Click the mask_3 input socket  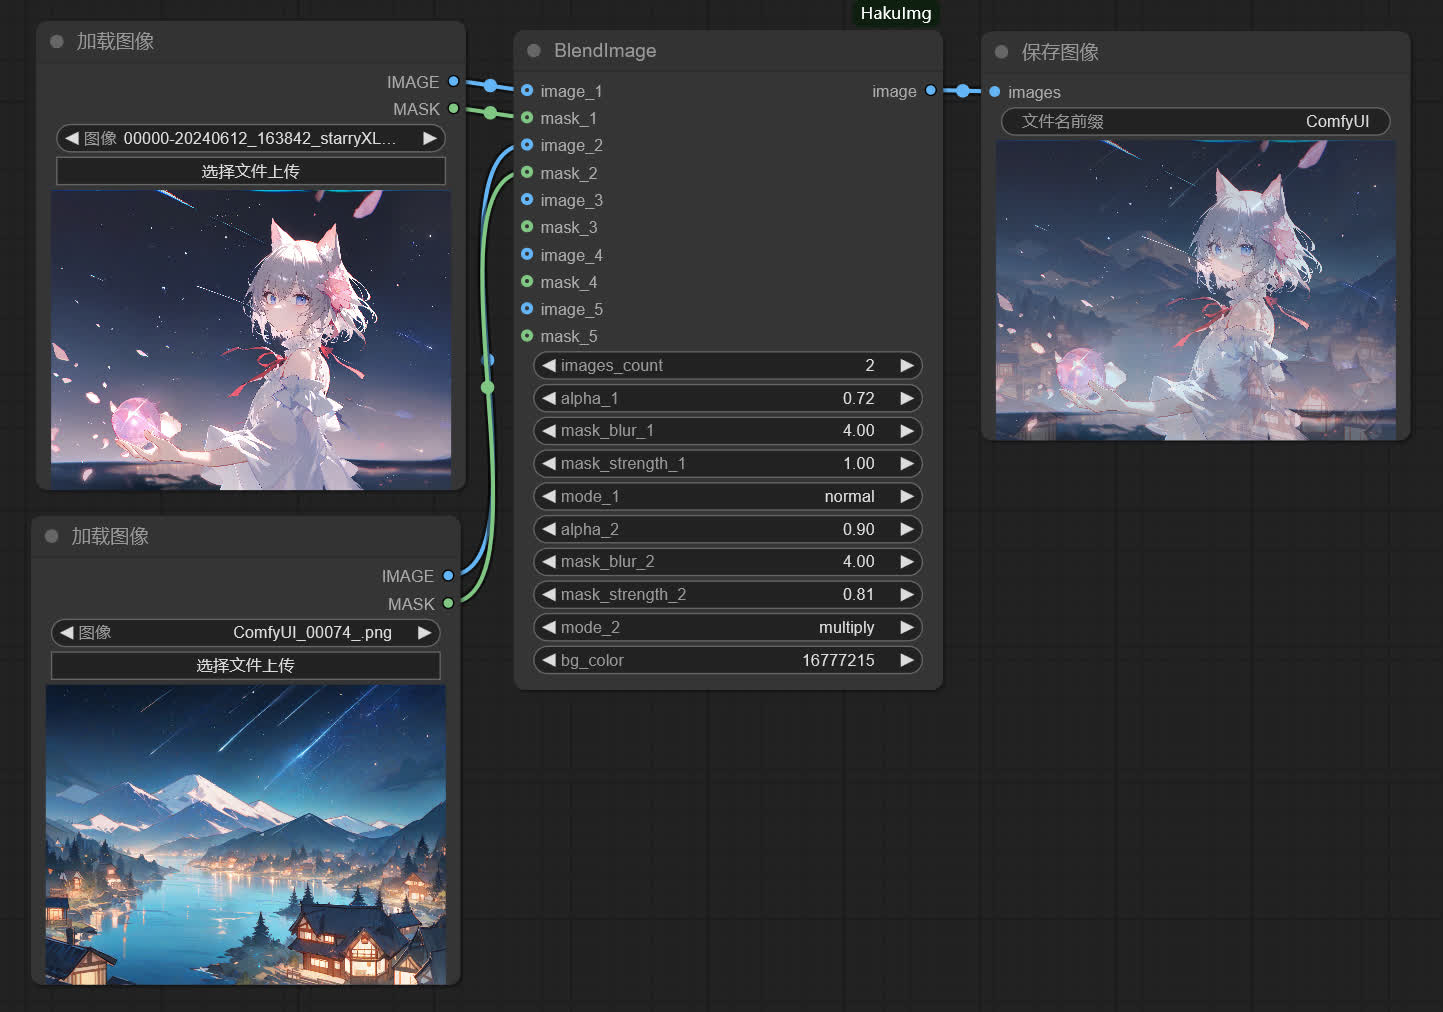(527, 227)
